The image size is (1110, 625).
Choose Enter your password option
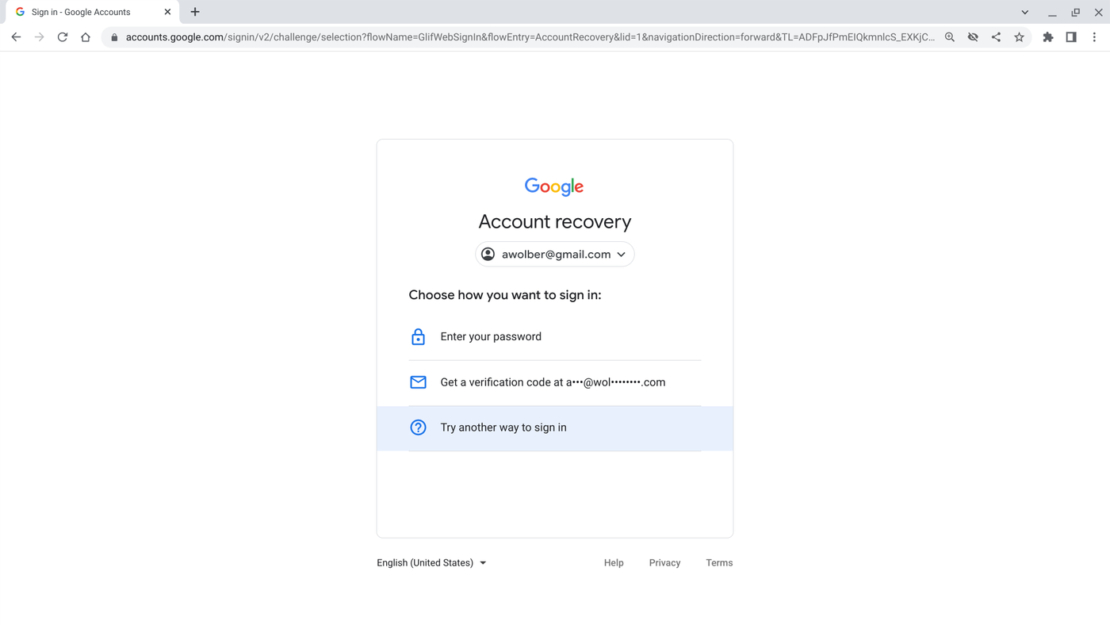coord(555,337)
